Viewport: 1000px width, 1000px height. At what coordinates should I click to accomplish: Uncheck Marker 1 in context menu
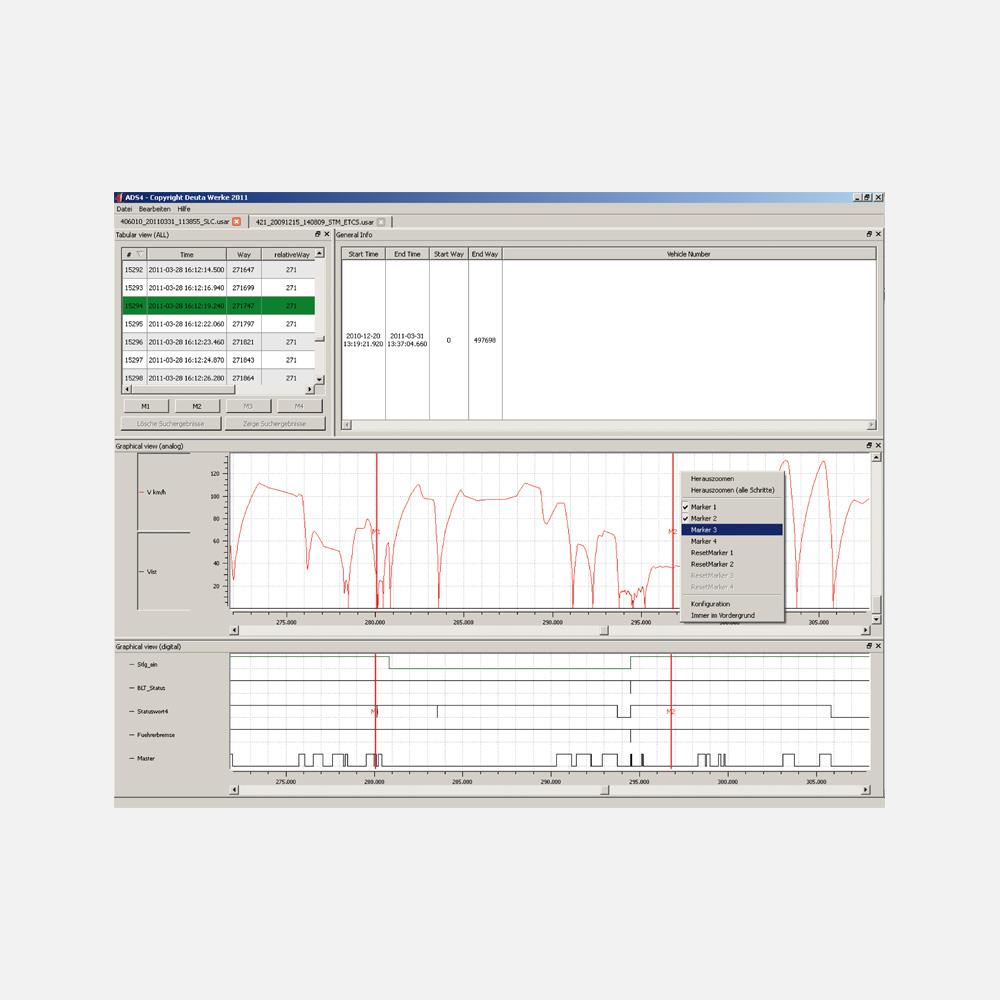click(x=732, y=507)
